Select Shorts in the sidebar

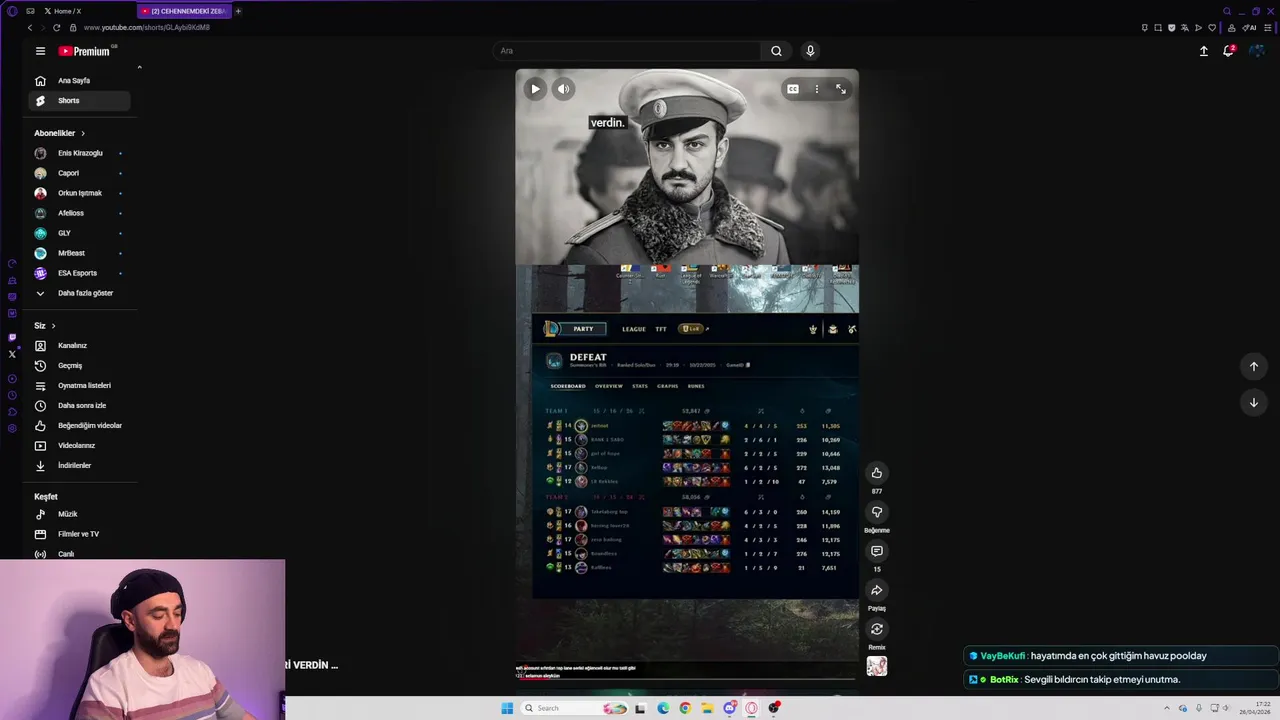pyautogui.click(x=80, y=101)
